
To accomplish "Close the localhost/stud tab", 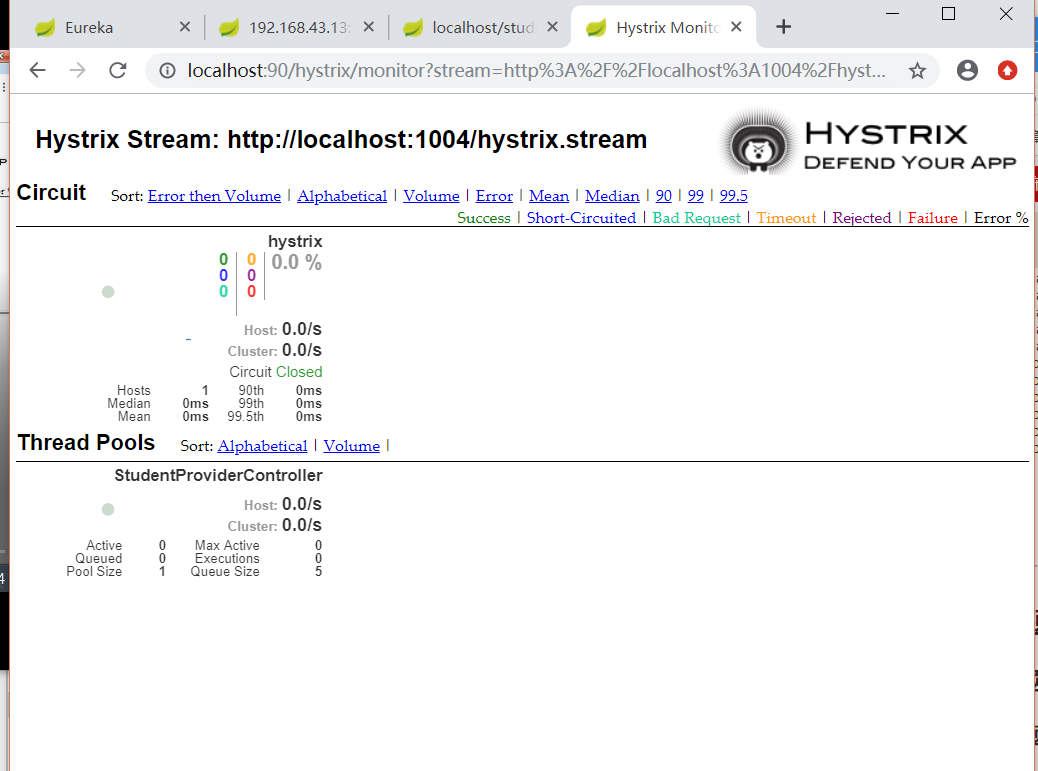I will [x=553, y=26].
